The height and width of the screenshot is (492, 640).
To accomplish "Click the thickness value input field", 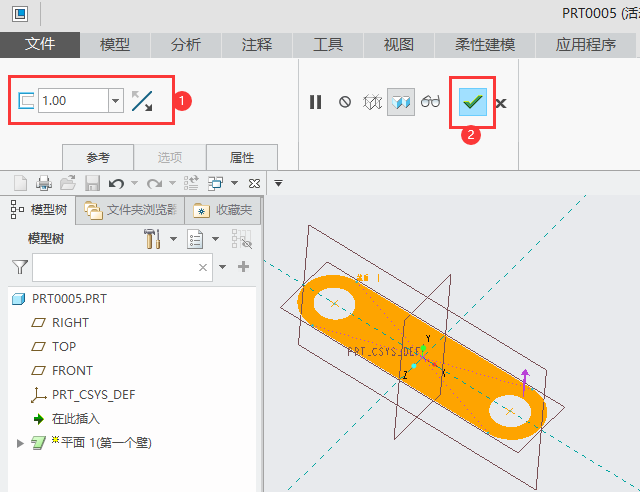I will 70,101.
